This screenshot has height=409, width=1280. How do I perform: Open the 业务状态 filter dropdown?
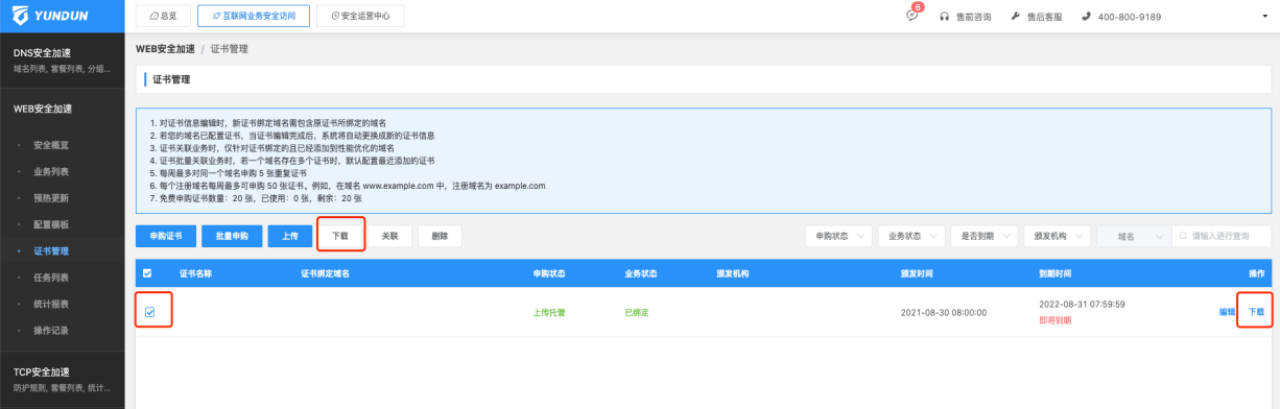[911, 236]
